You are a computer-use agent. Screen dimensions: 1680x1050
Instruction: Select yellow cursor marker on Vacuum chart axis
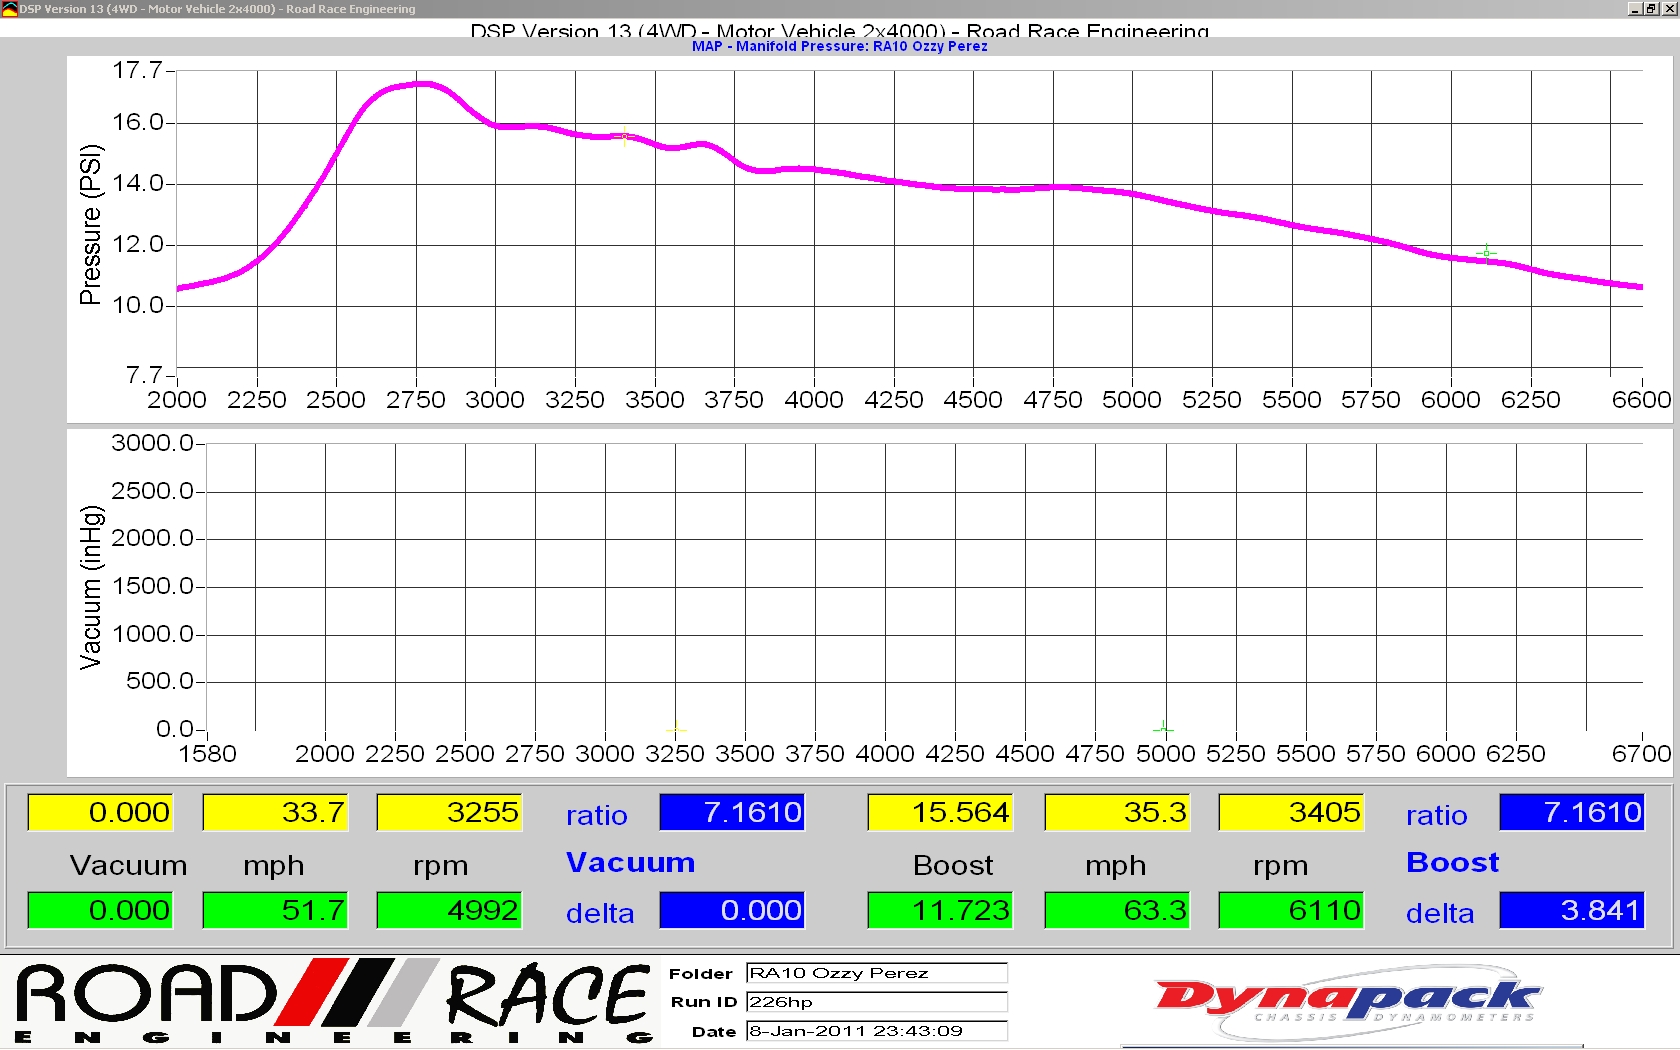click(x=676, y=728)
